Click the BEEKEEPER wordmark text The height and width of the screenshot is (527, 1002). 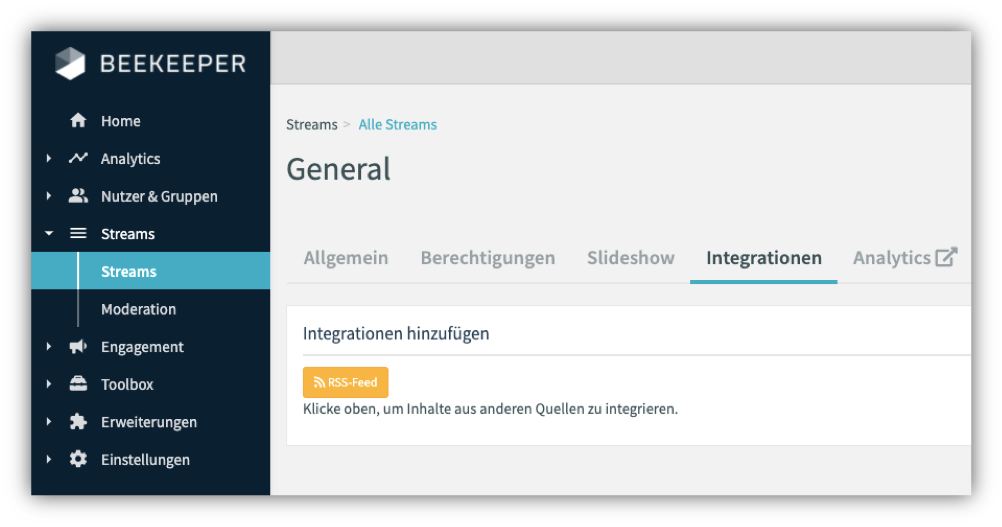click(x=173, y=64)
